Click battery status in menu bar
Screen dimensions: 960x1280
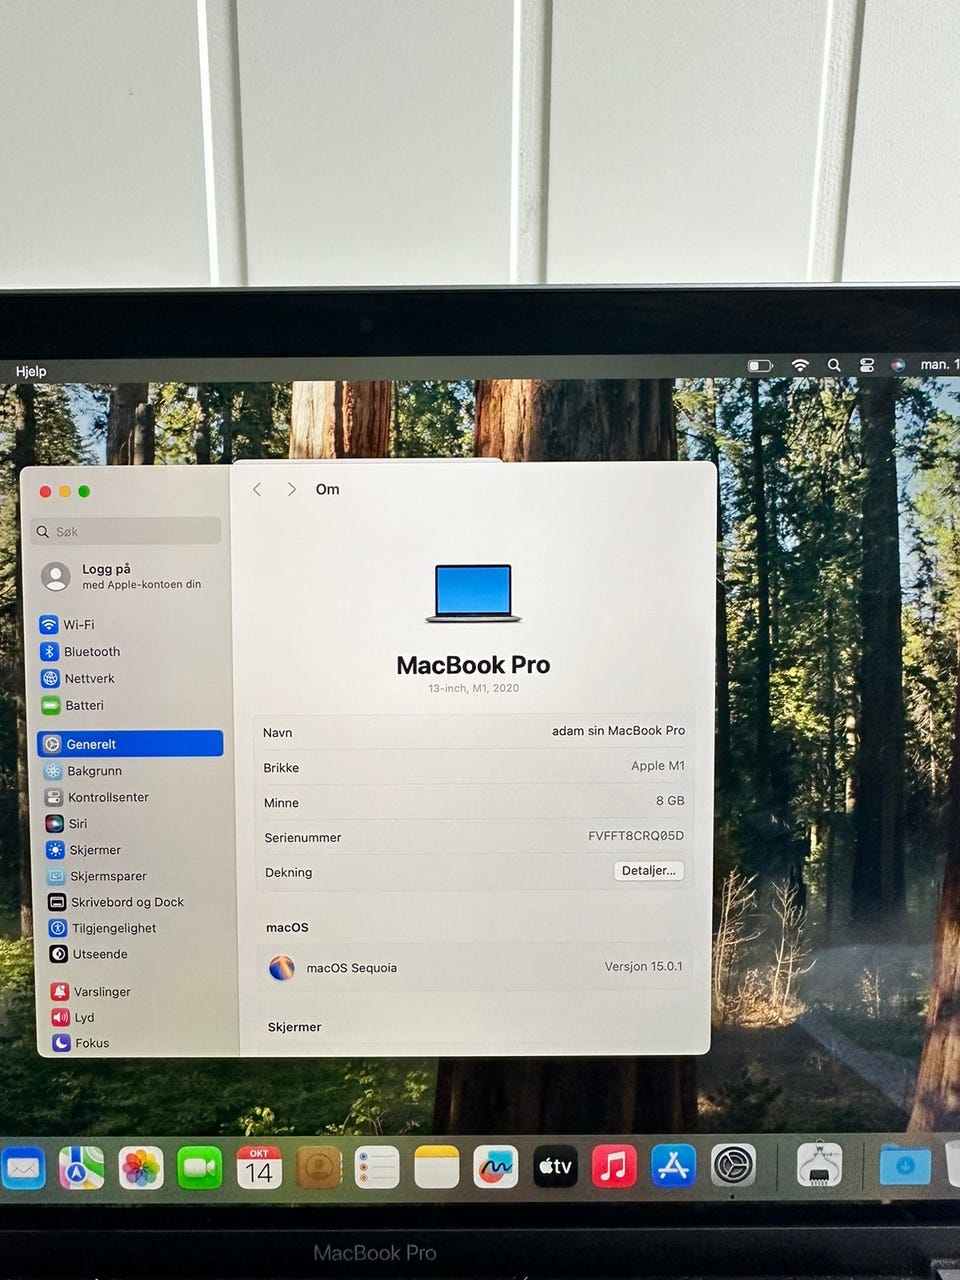760,366
